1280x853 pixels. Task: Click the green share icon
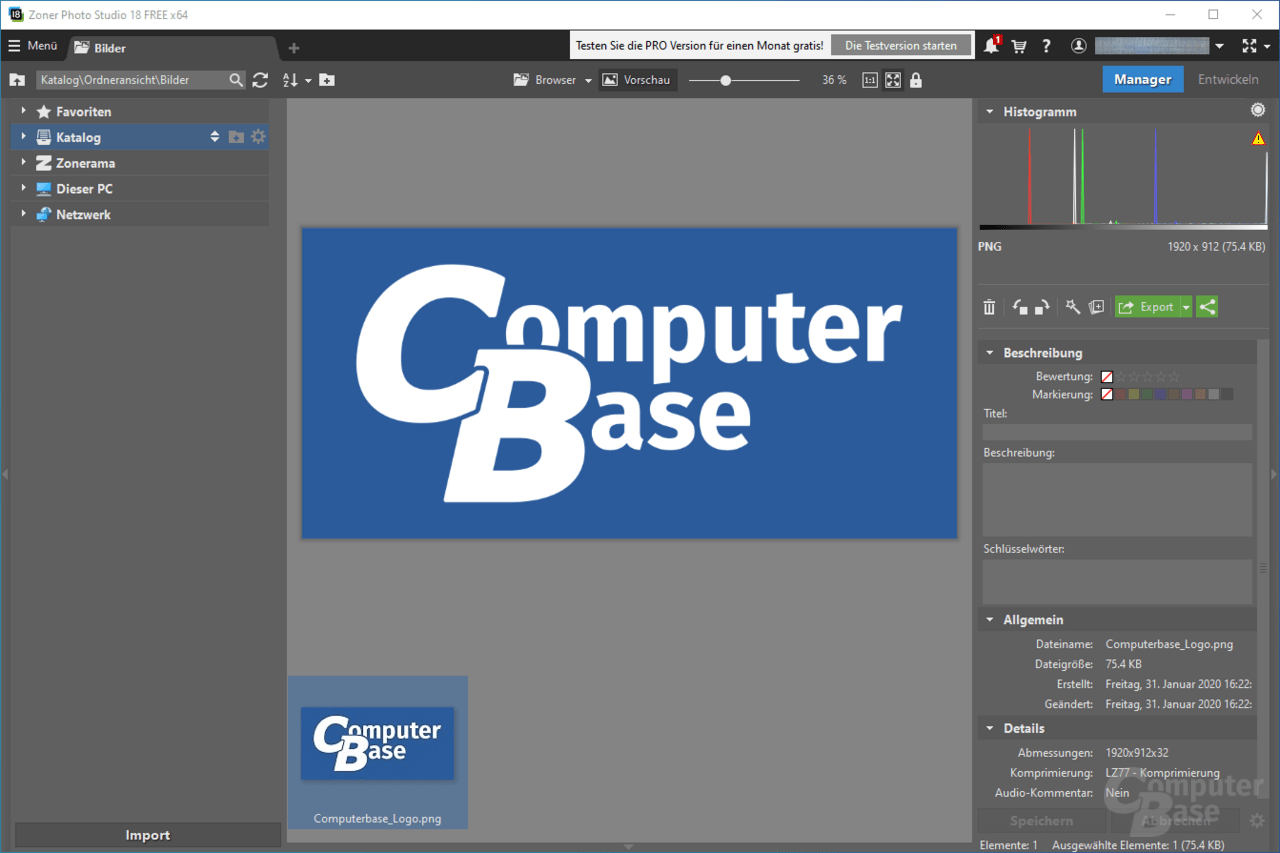point(1207,307)
